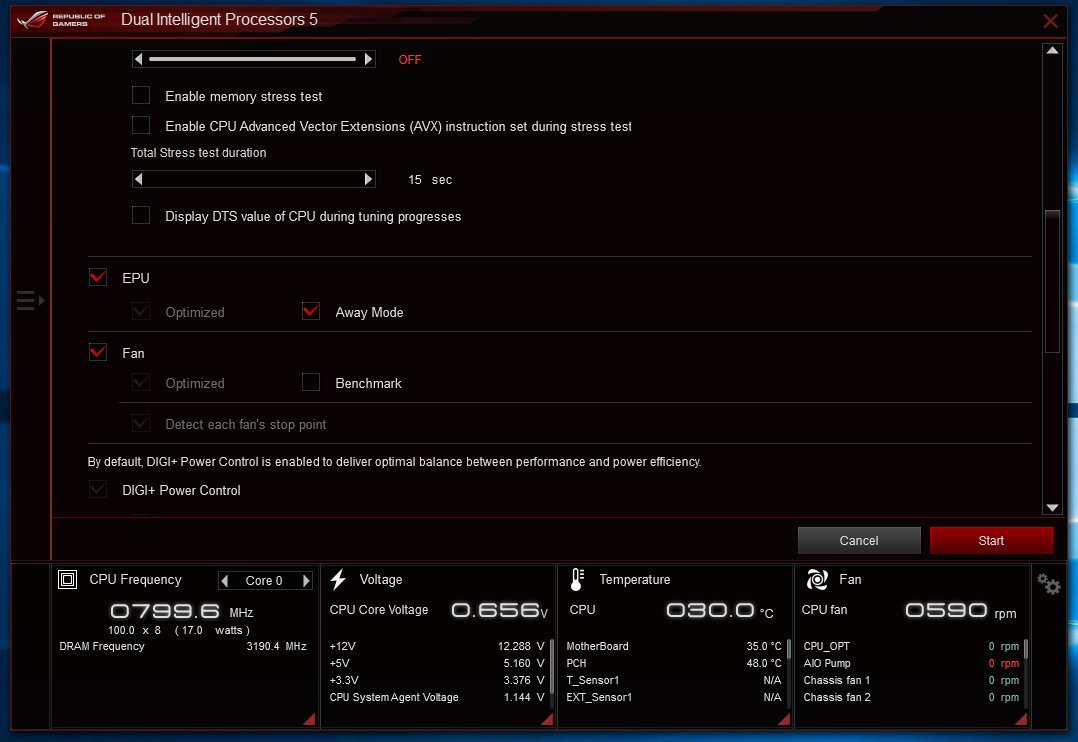Image resolution: width=1078 pixels, height=742 pixels.
Task: Click the Fan panel fan icon
Action: pos(817,580)
